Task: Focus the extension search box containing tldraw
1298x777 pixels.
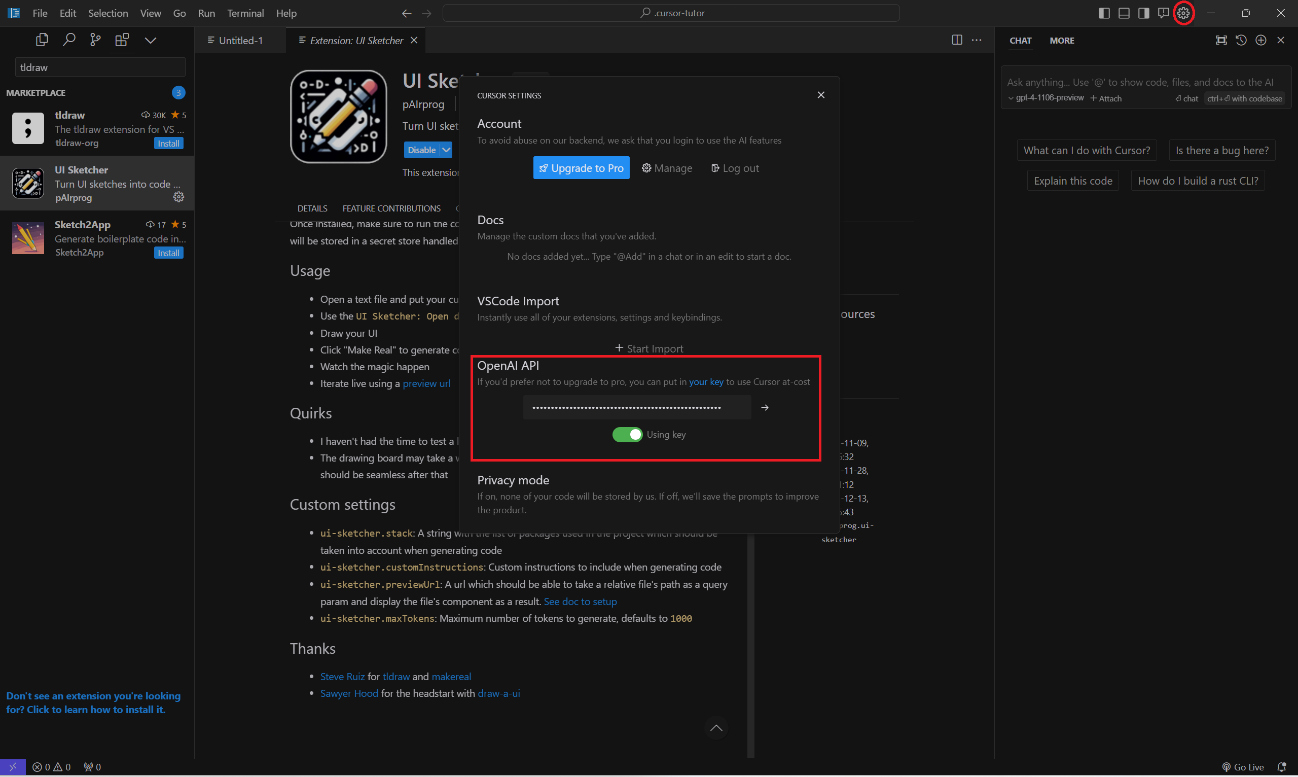Action: [x=100, y=67]
